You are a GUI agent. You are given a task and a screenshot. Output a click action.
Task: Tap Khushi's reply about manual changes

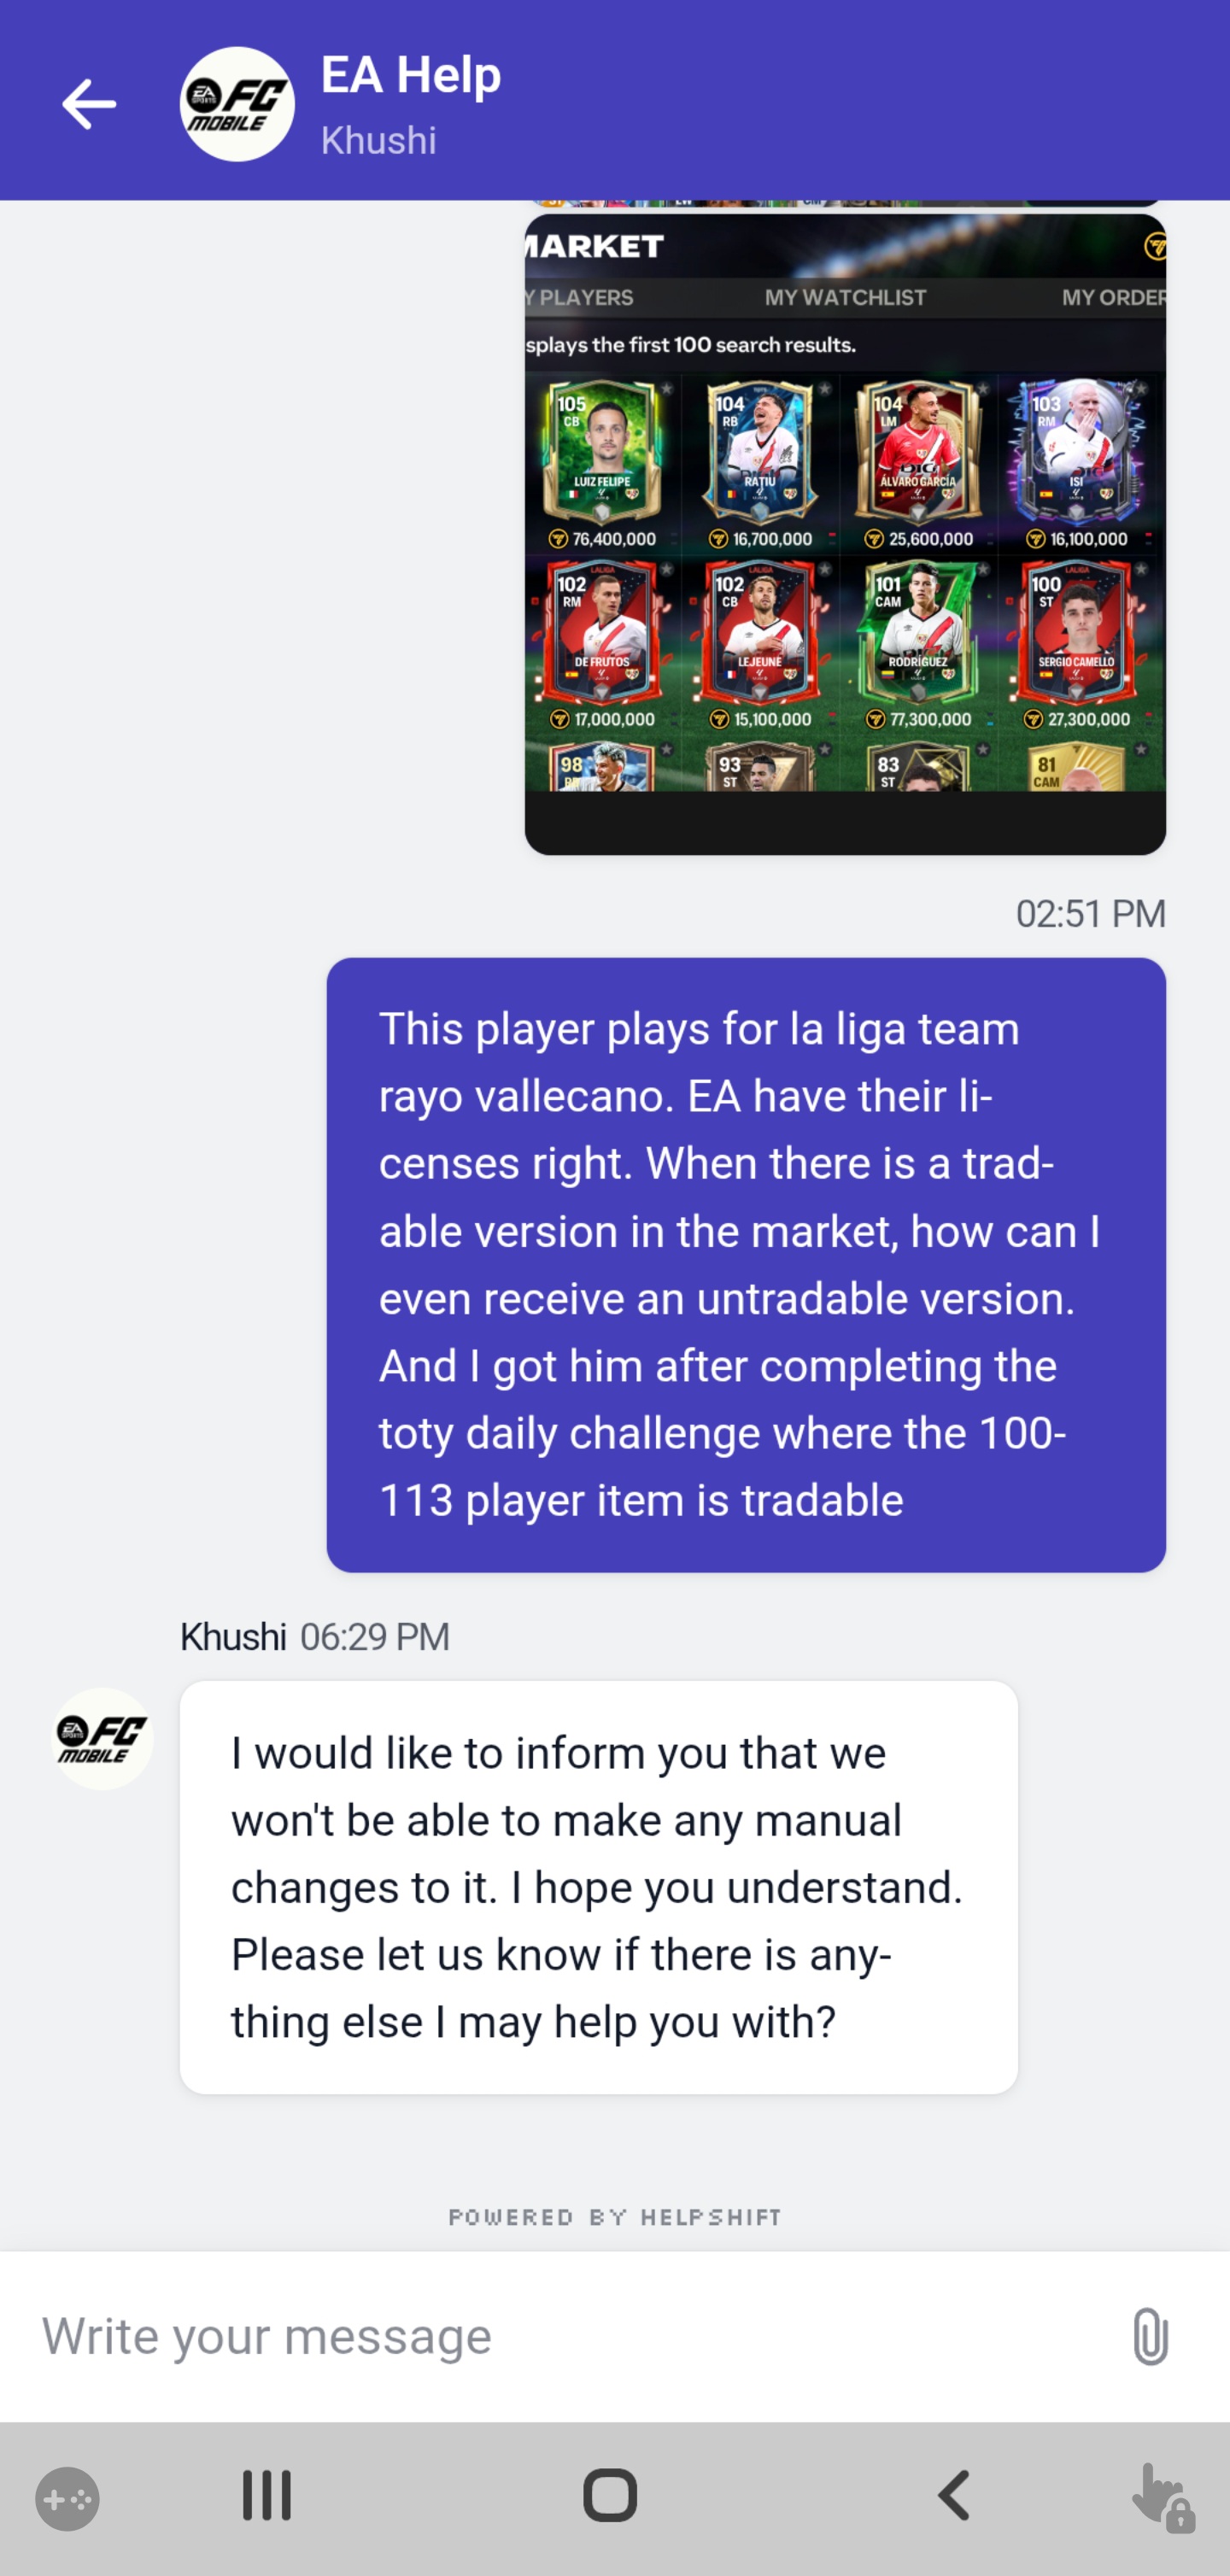click(599, 1887)
